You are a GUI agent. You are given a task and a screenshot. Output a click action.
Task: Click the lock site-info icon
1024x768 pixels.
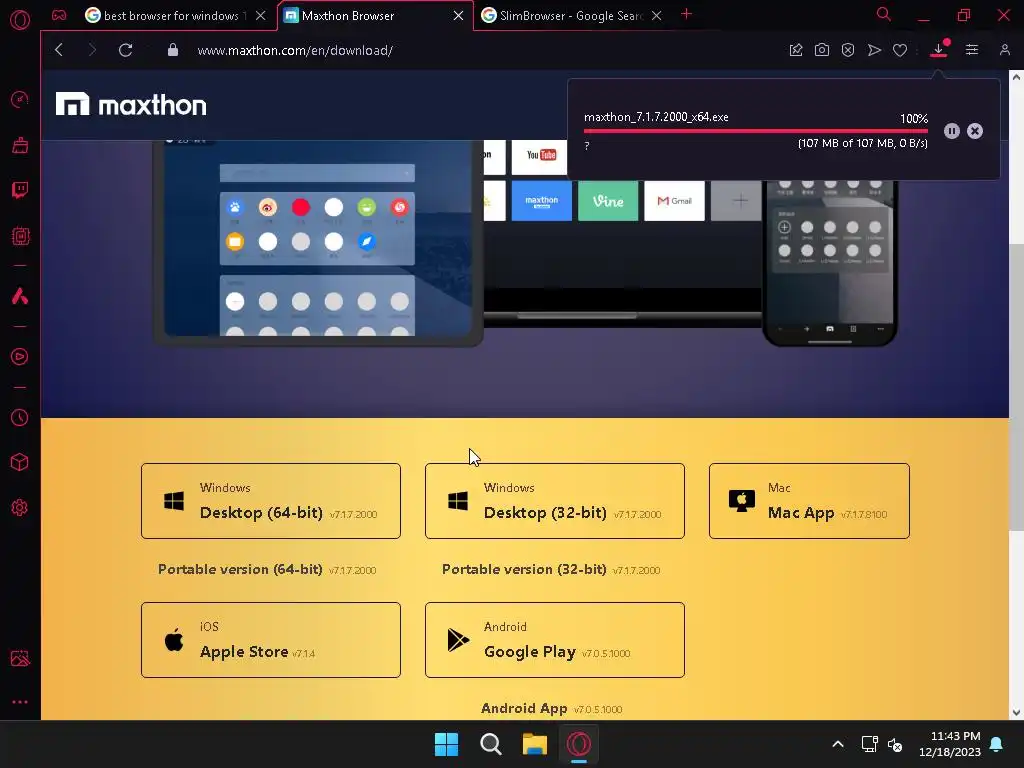pyautogui.click(x=172, y=50)
